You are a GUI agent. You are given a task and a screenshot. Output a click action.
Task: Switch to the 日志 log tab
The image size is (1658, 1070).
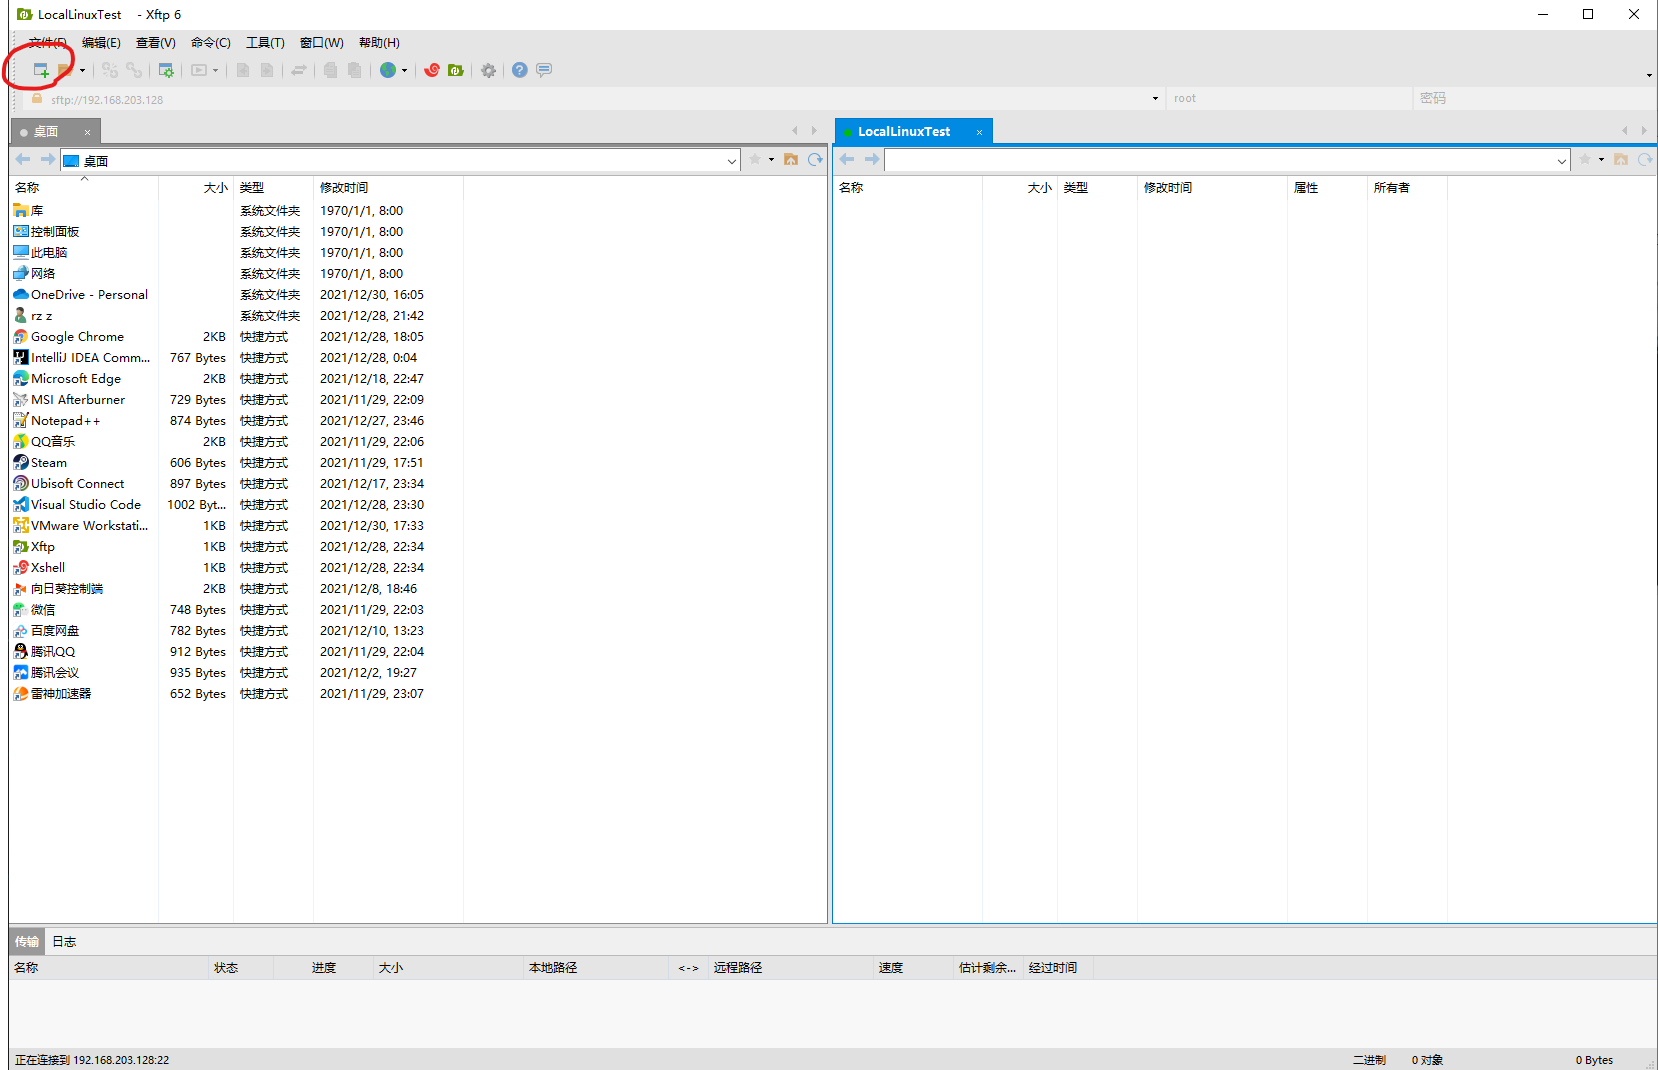64,942
